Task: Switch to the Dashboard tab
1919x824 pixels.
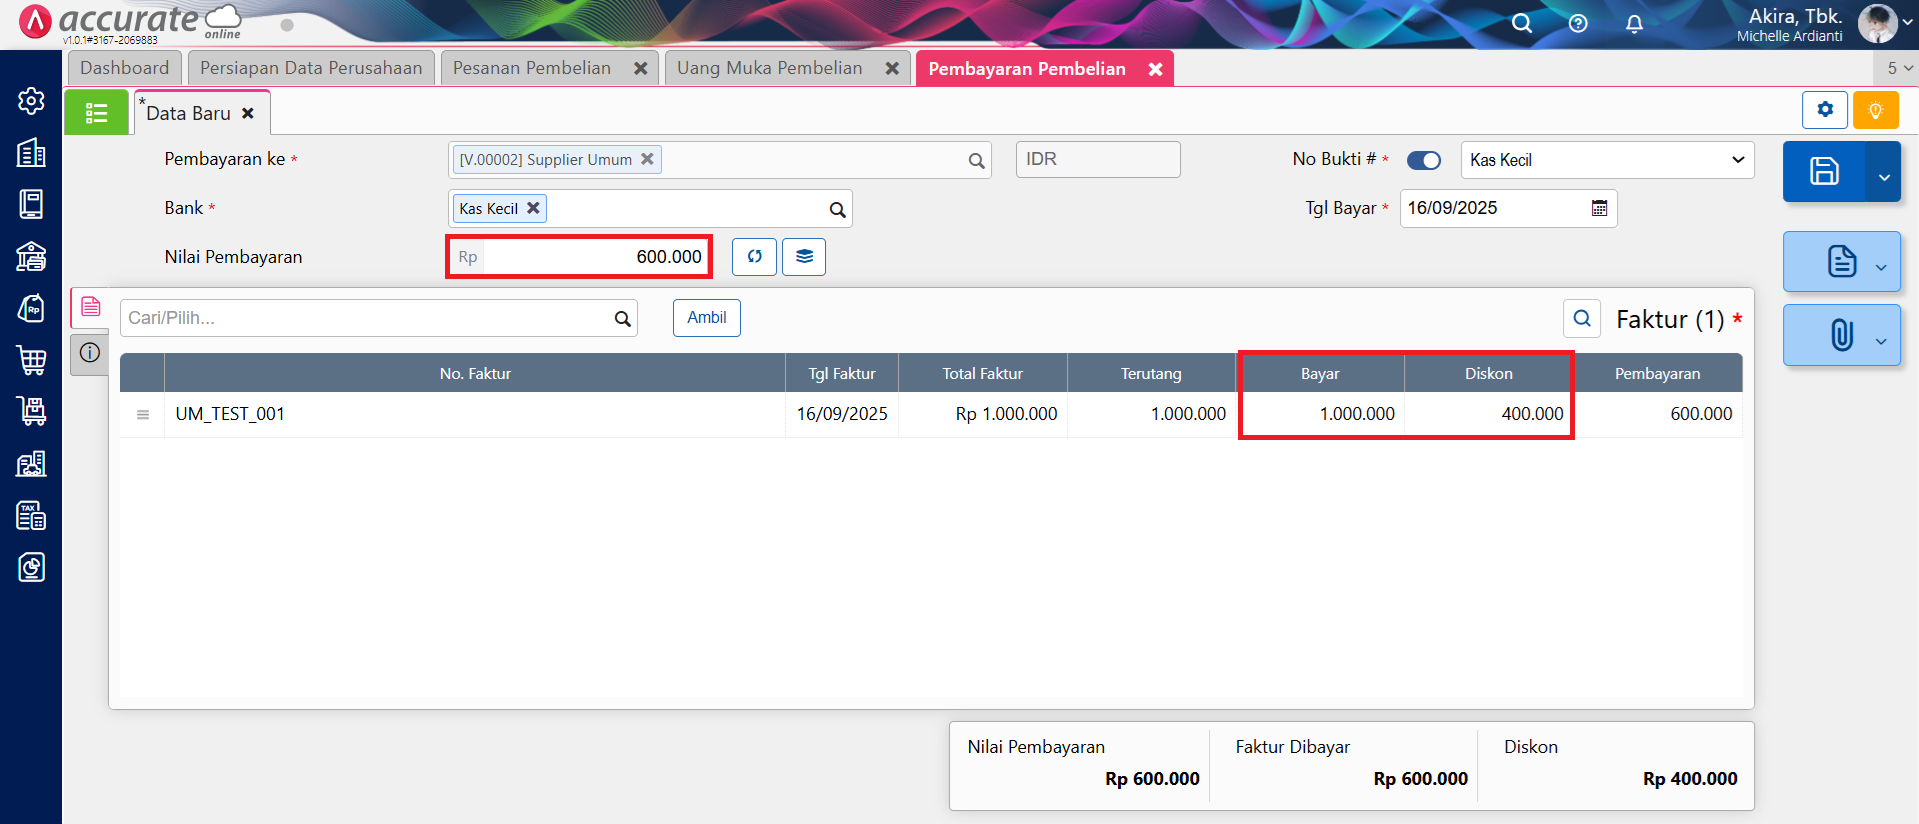Action: (124, 68)
